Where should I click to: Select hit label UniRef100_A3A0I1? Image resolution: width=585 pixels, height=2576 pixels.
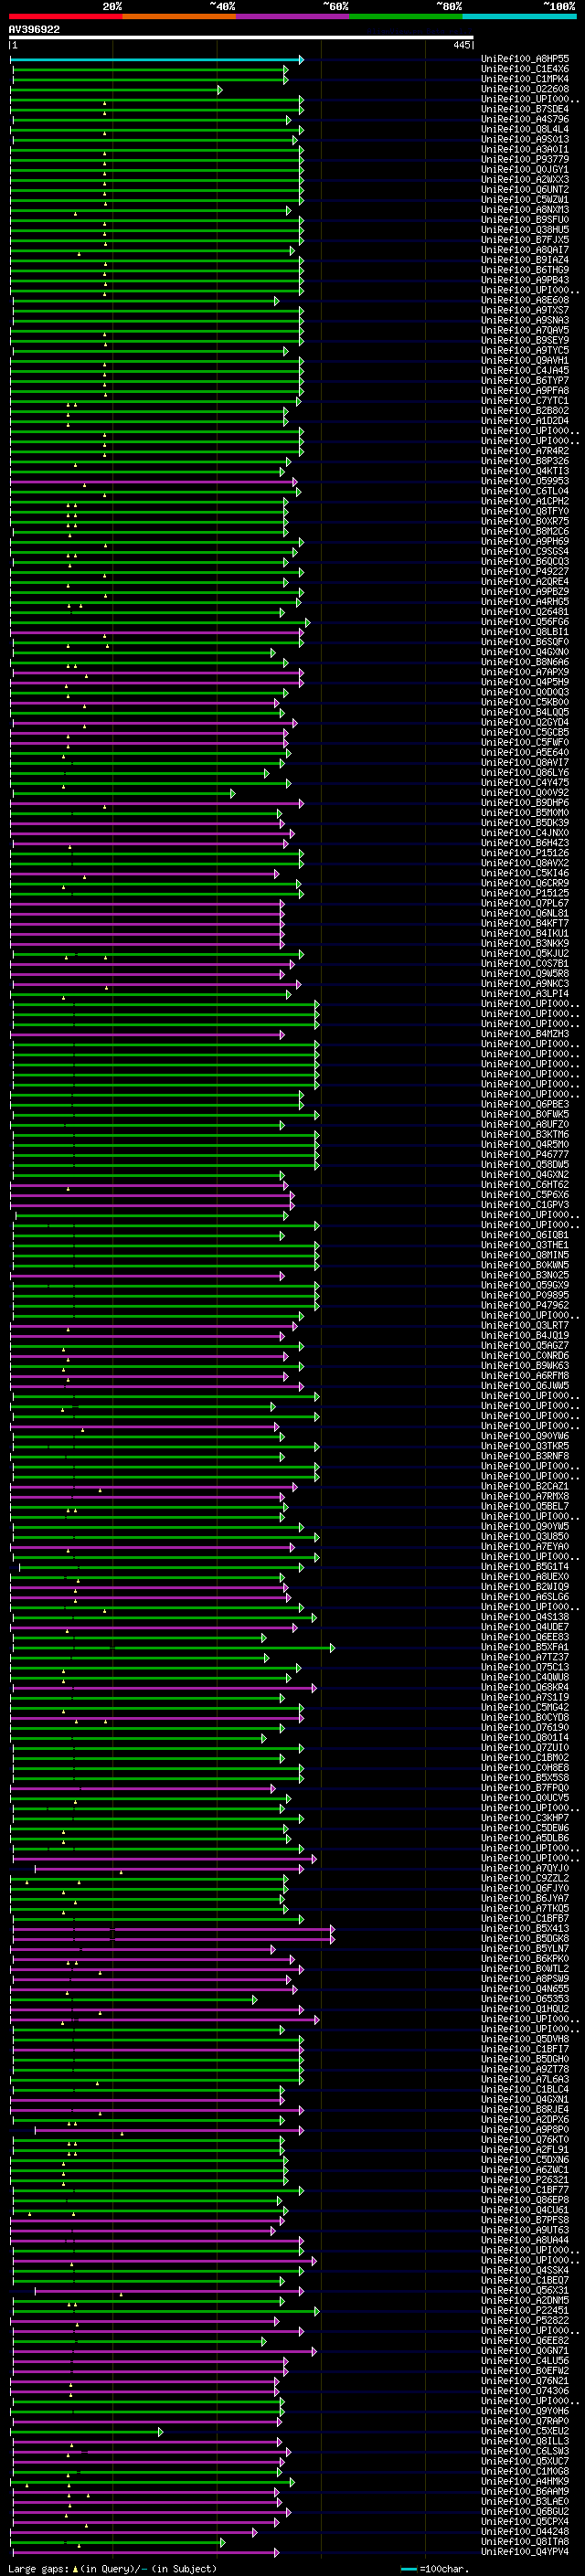pyautogui.click(x=525, y=150)
